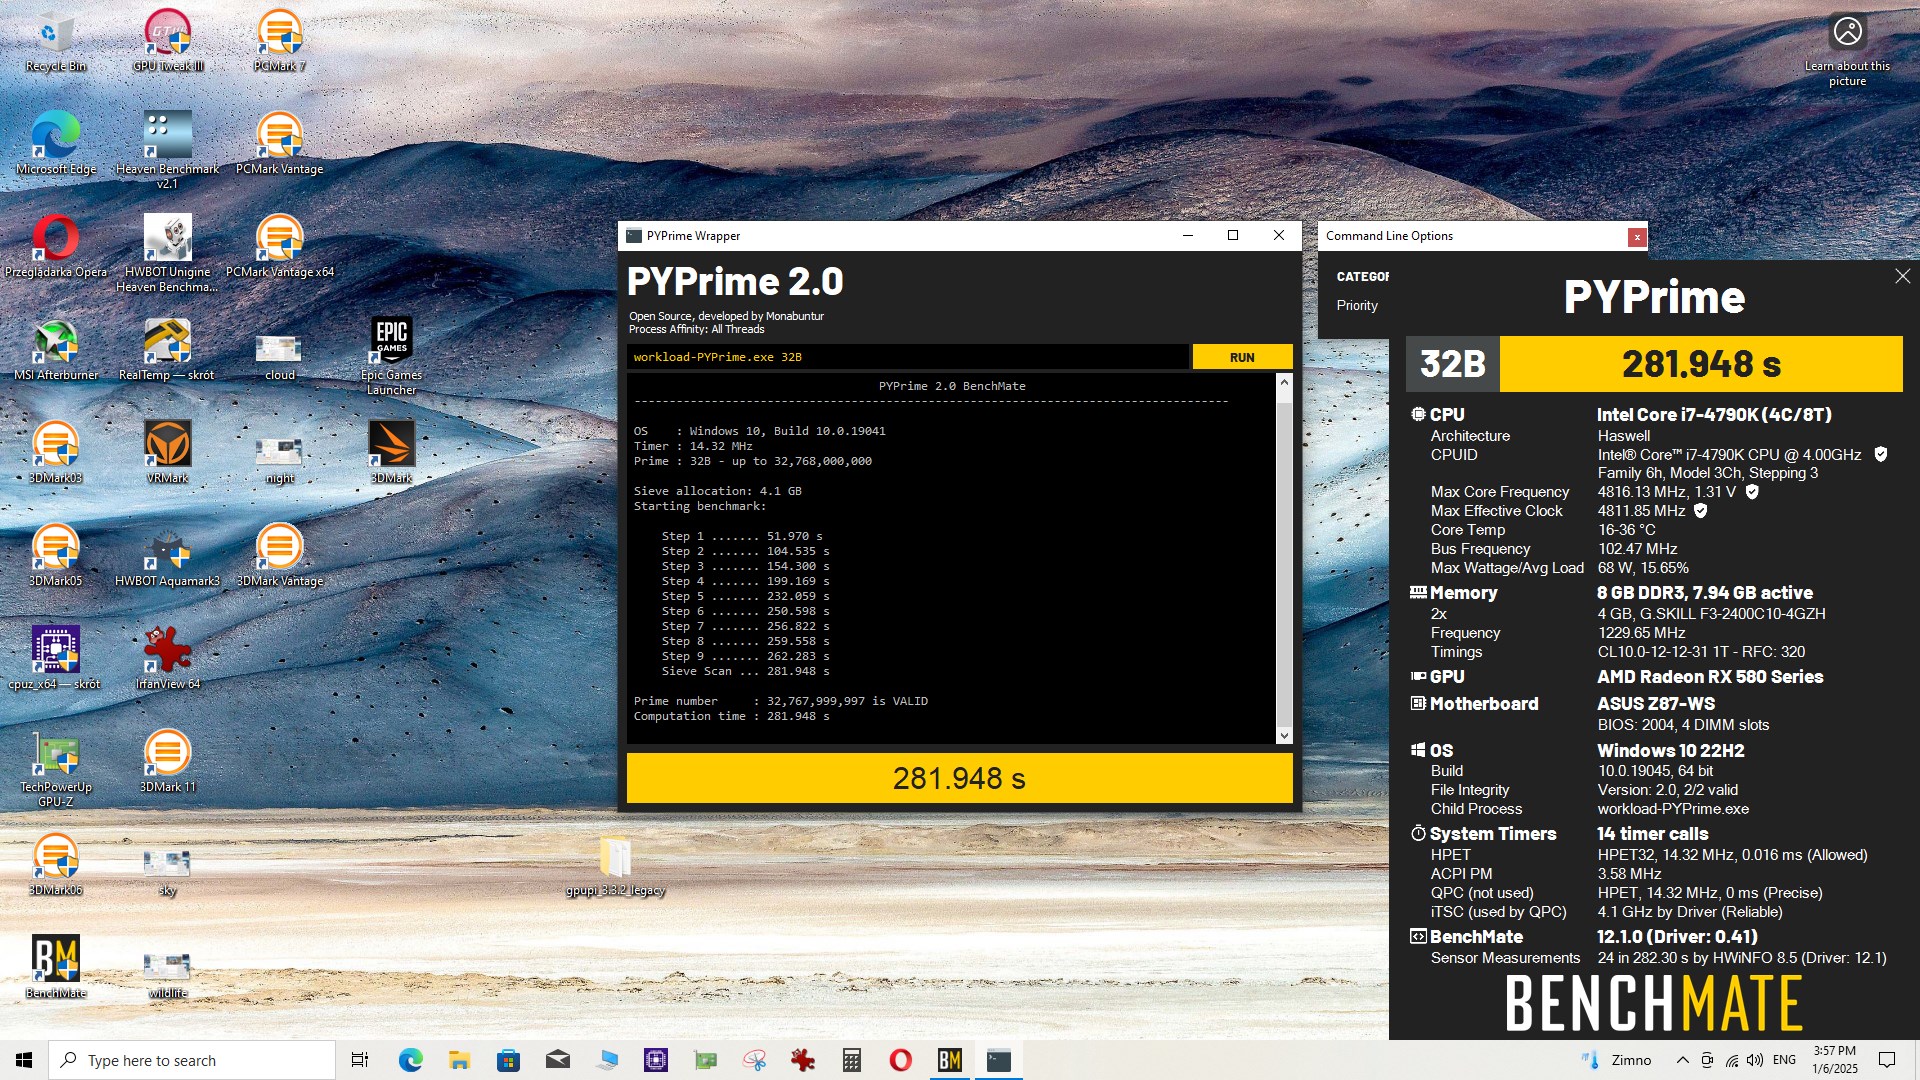Click scrollbar down arrow in PYPrime output

coord(1284,736)
